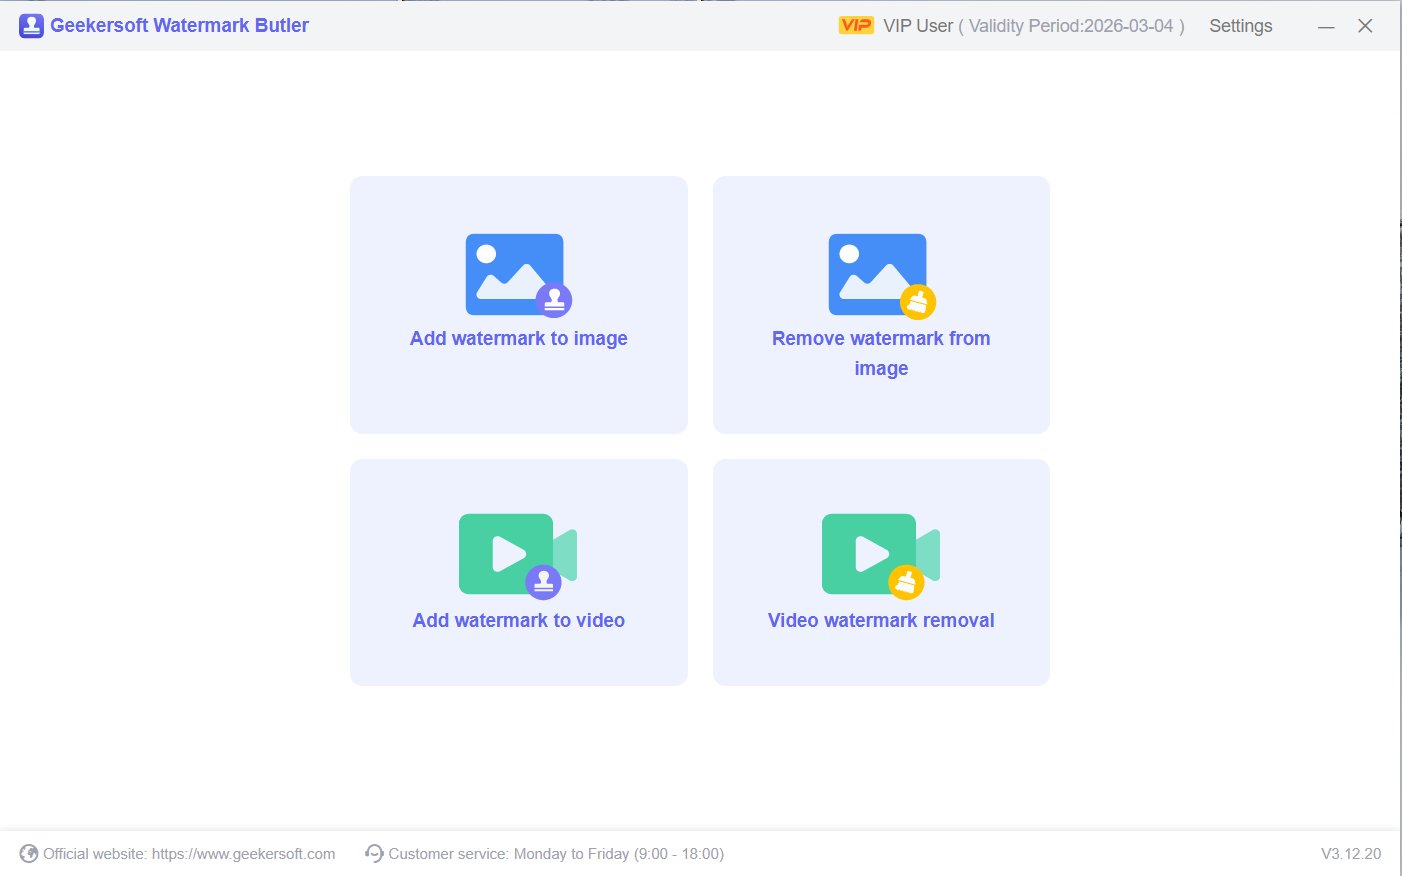
Task: Click the picture icon with yellow eraser badge
Action: coord(881,275)
